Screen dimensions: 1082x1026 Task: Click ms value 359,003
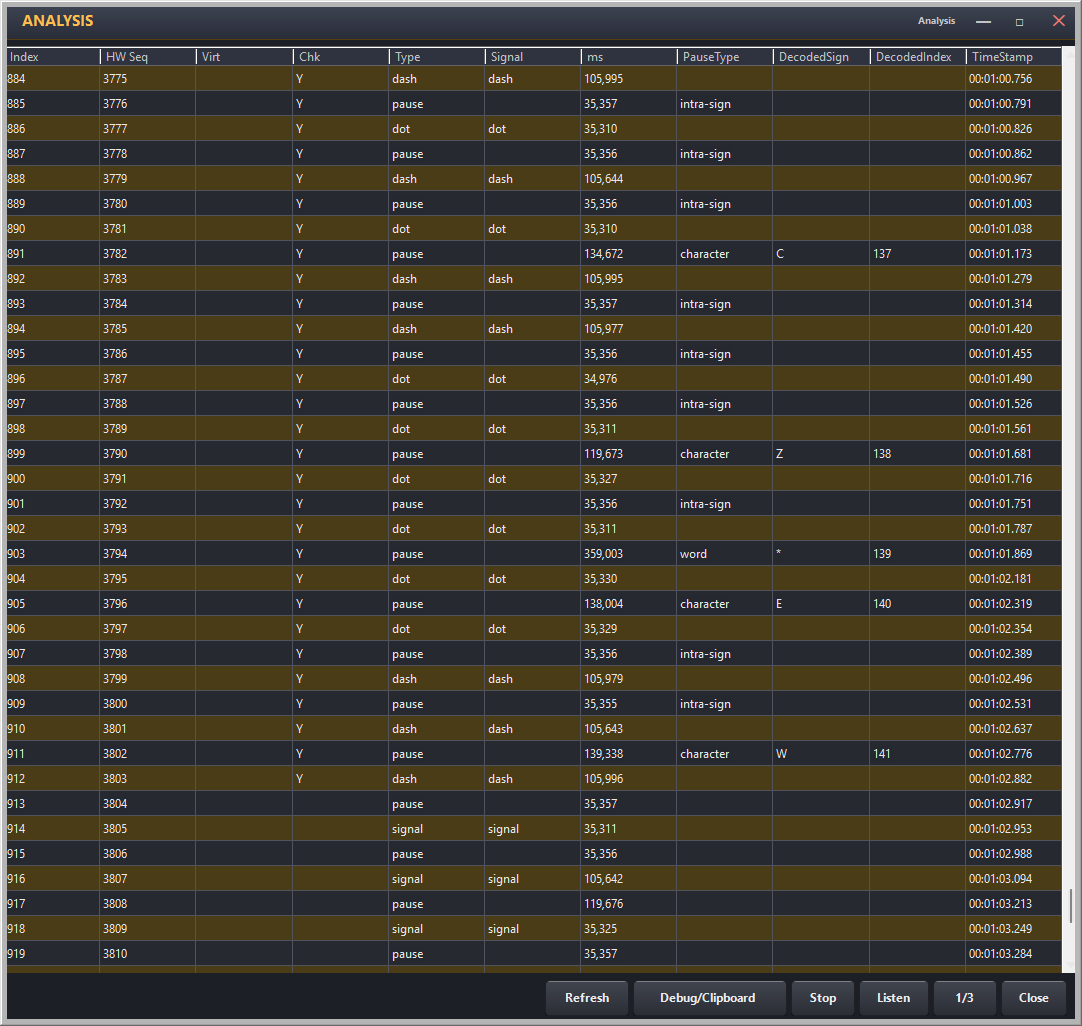coord(629,554)
